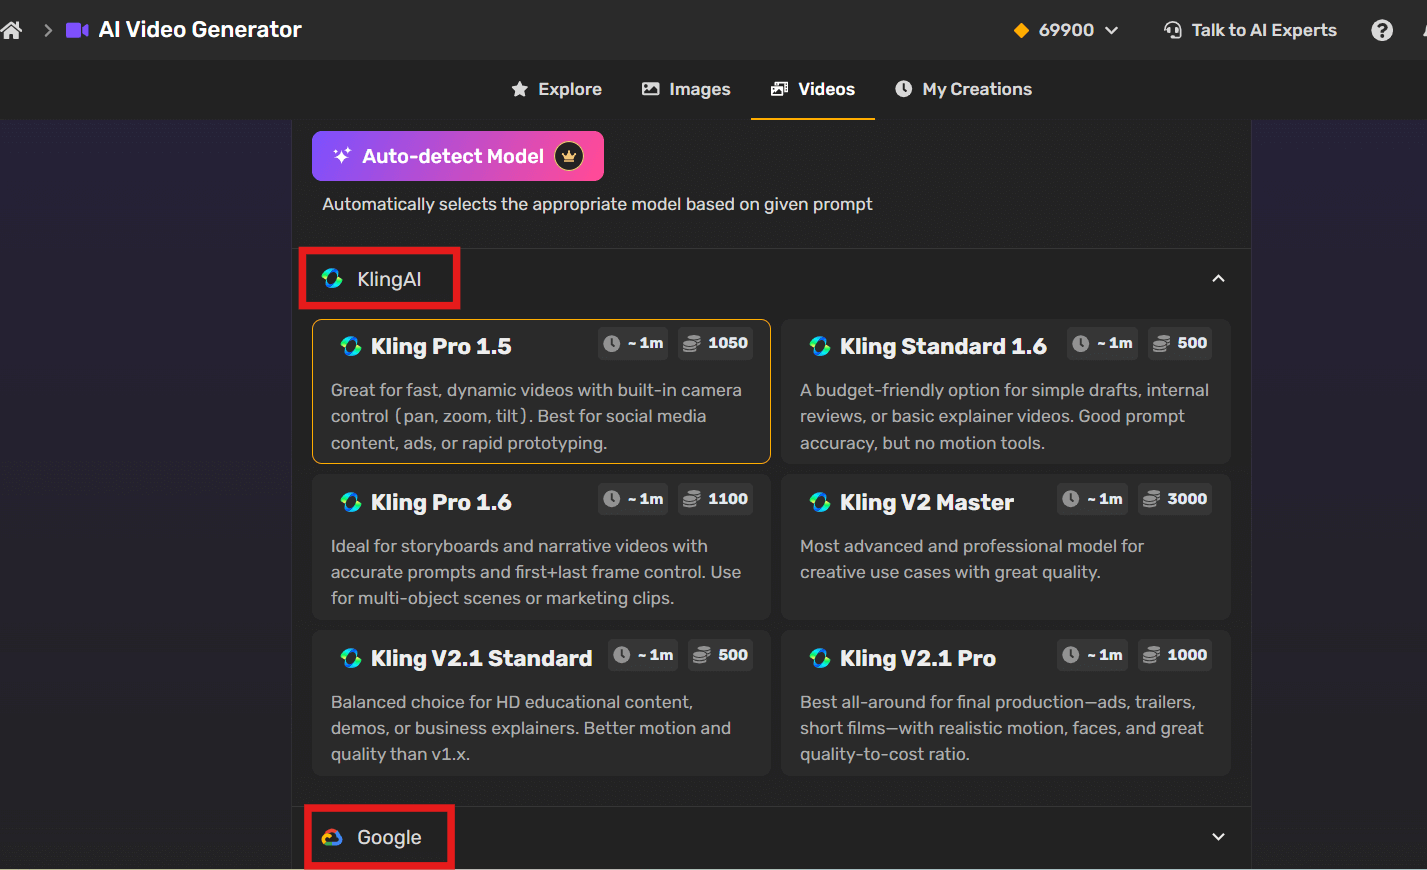Click the breadcrumb separator chevron
Image resolution: width=1427 pixels, height=870 pixels.
point(47,30)
